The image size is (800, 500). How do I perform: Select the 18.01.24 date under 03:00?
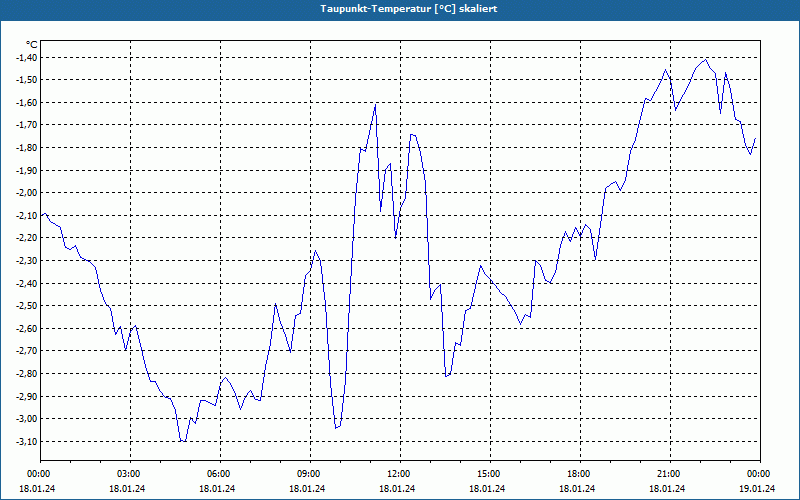127,488
